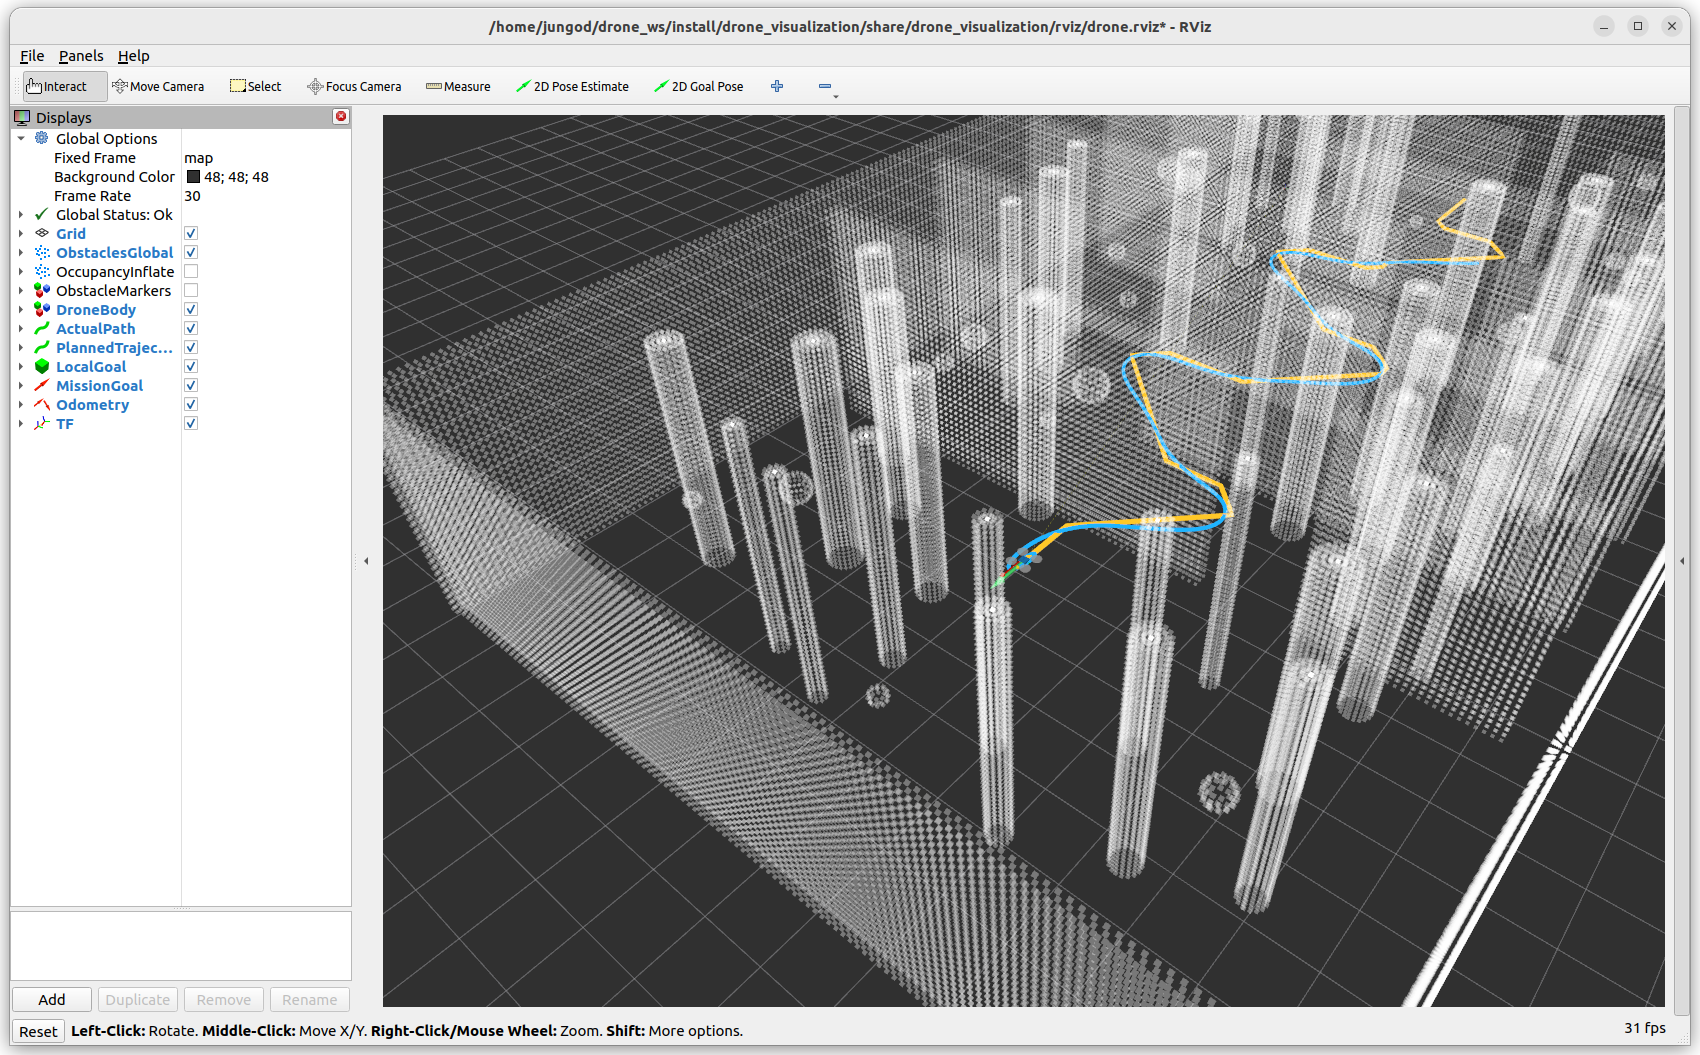
Task: Click the Background Color swatch
Action: [193, 177]
